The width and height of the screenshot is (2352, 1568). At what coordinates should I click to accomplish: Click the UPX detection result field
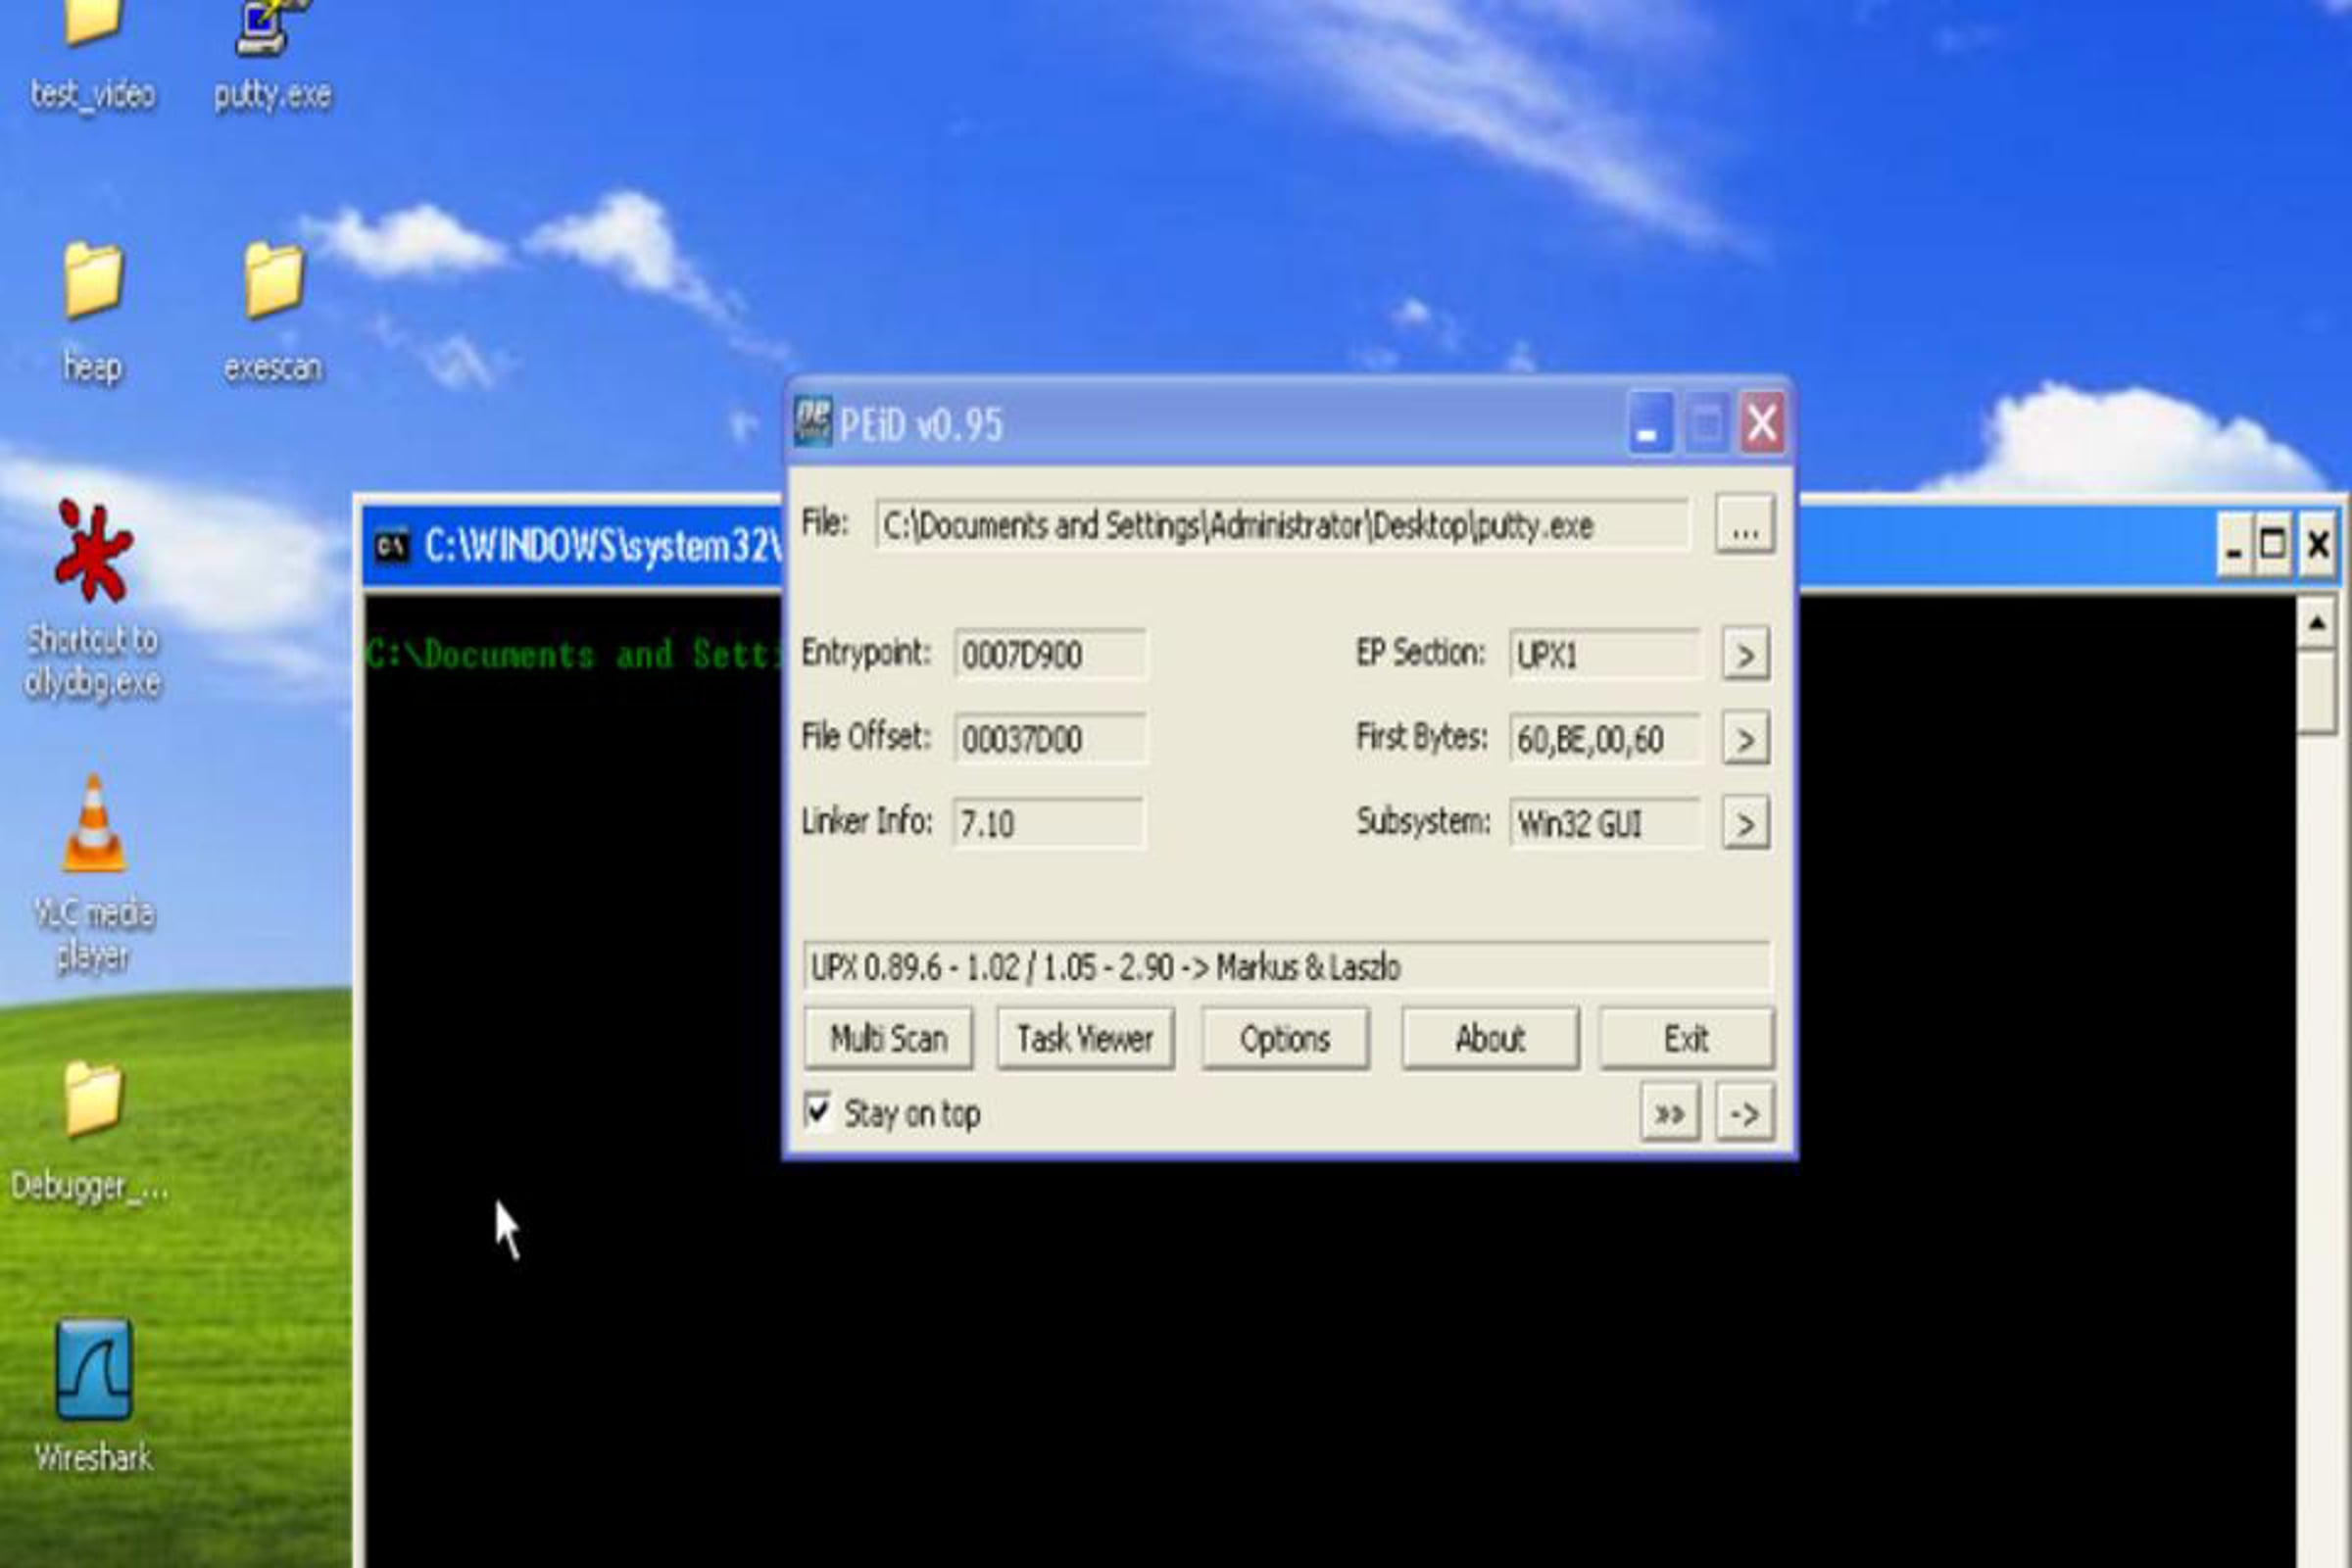pos(1286,966)
